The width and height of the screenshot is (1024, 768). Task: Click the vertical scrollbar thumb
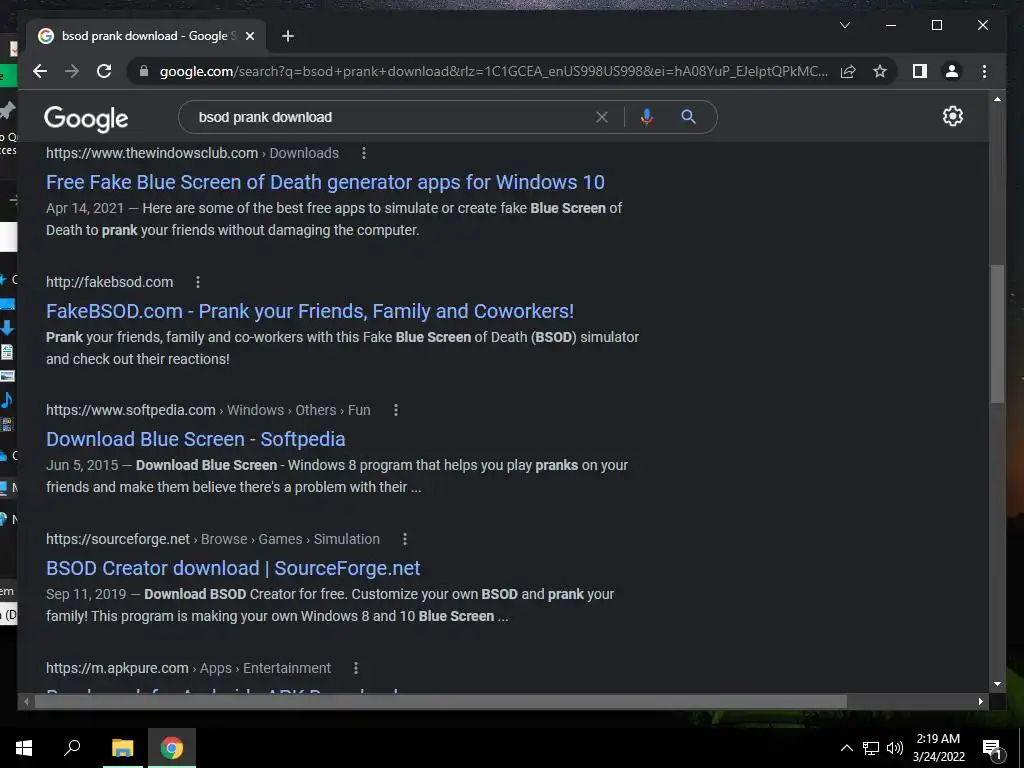click(997, 333)
